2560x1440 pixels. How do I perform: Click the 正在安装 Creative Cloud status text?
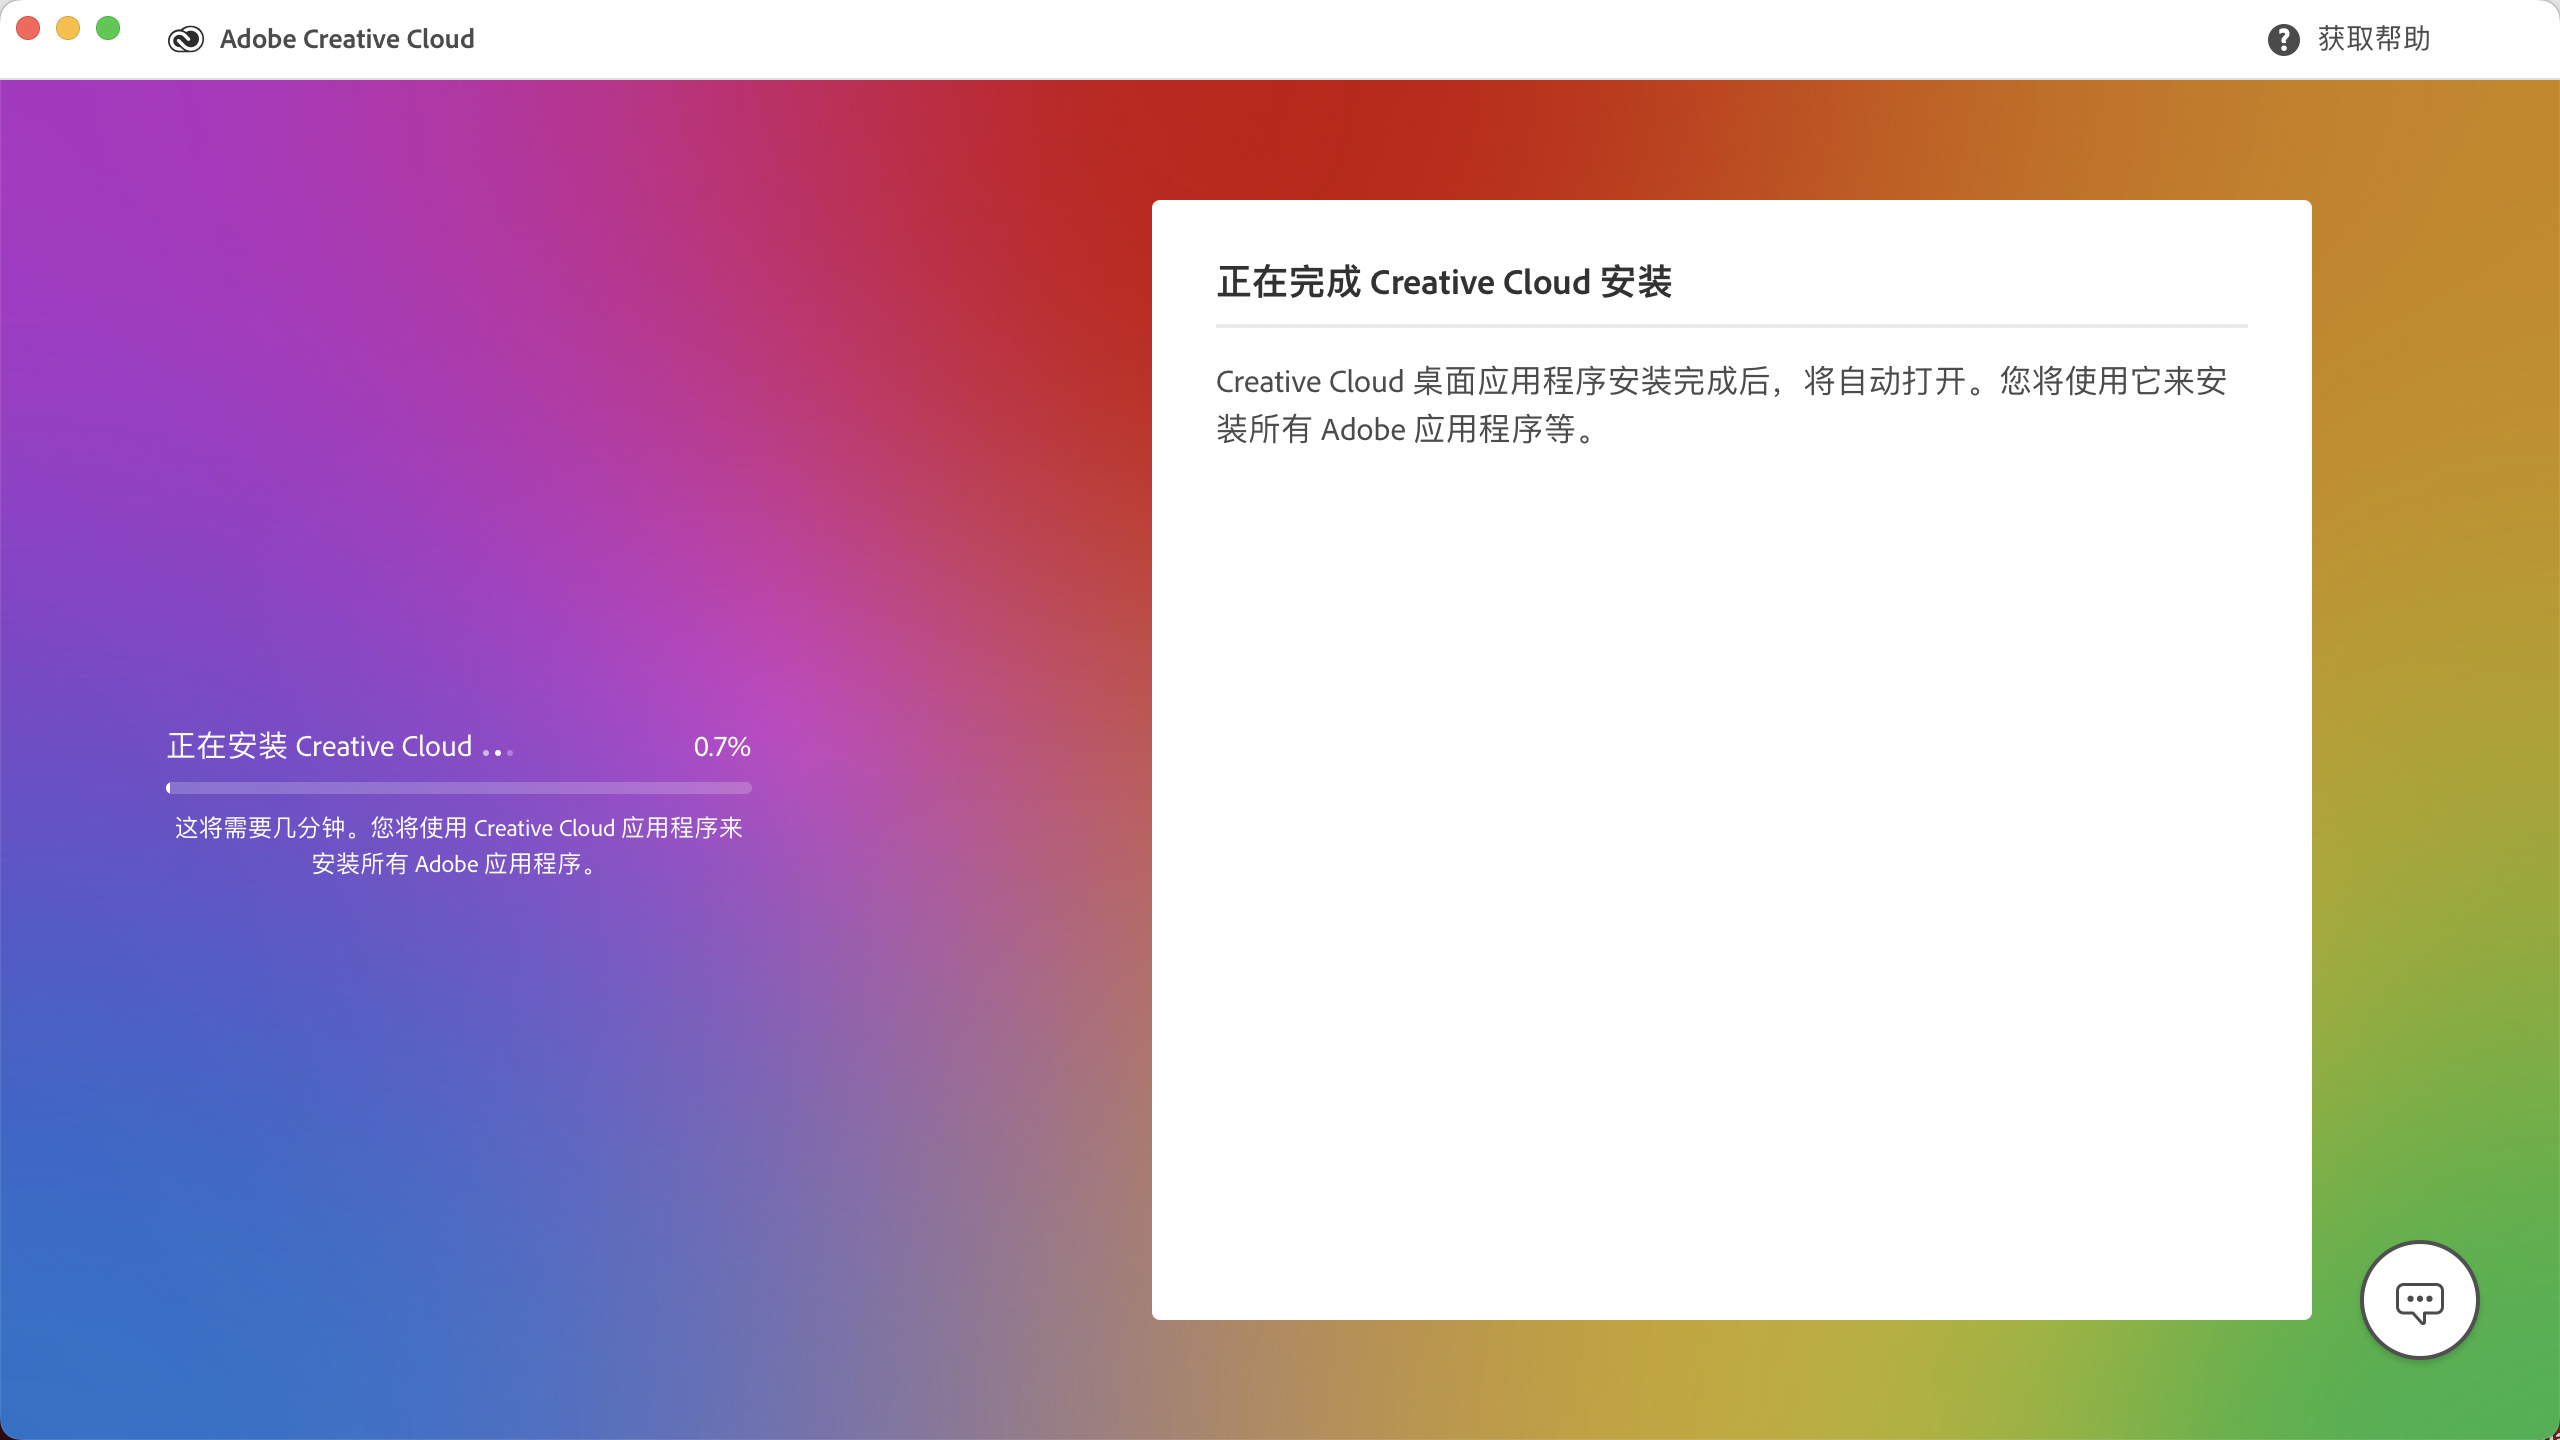tap(319, 746)
